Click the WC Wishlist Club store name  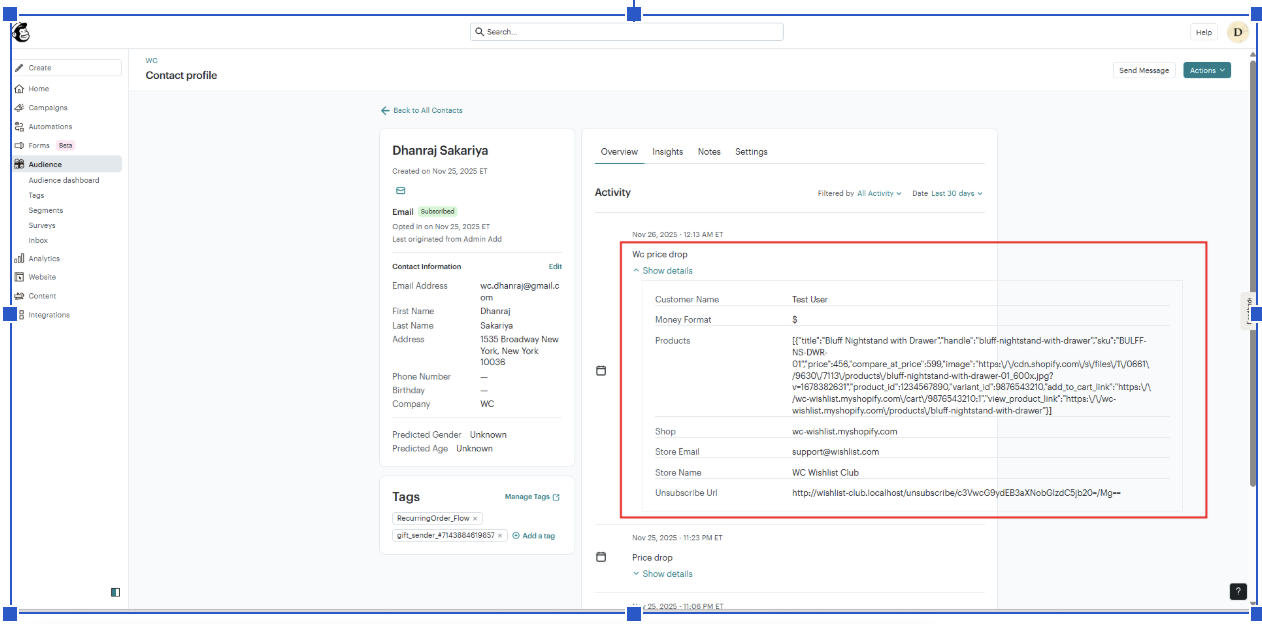tap(825, 472)
